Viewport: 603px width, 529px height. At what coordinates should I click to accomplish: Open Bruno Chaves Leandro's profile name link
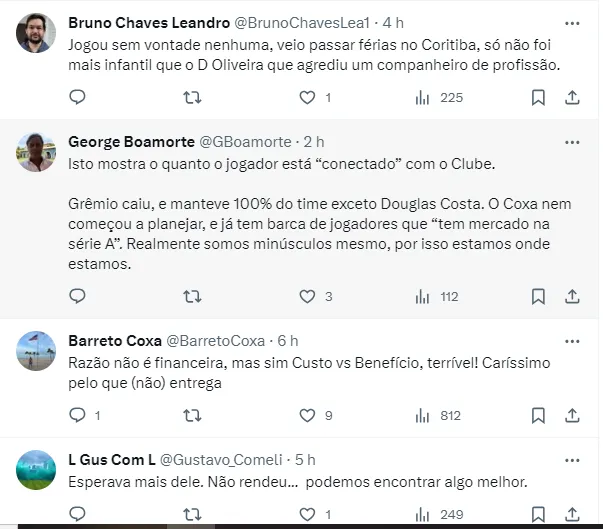[x=149, y=23]
